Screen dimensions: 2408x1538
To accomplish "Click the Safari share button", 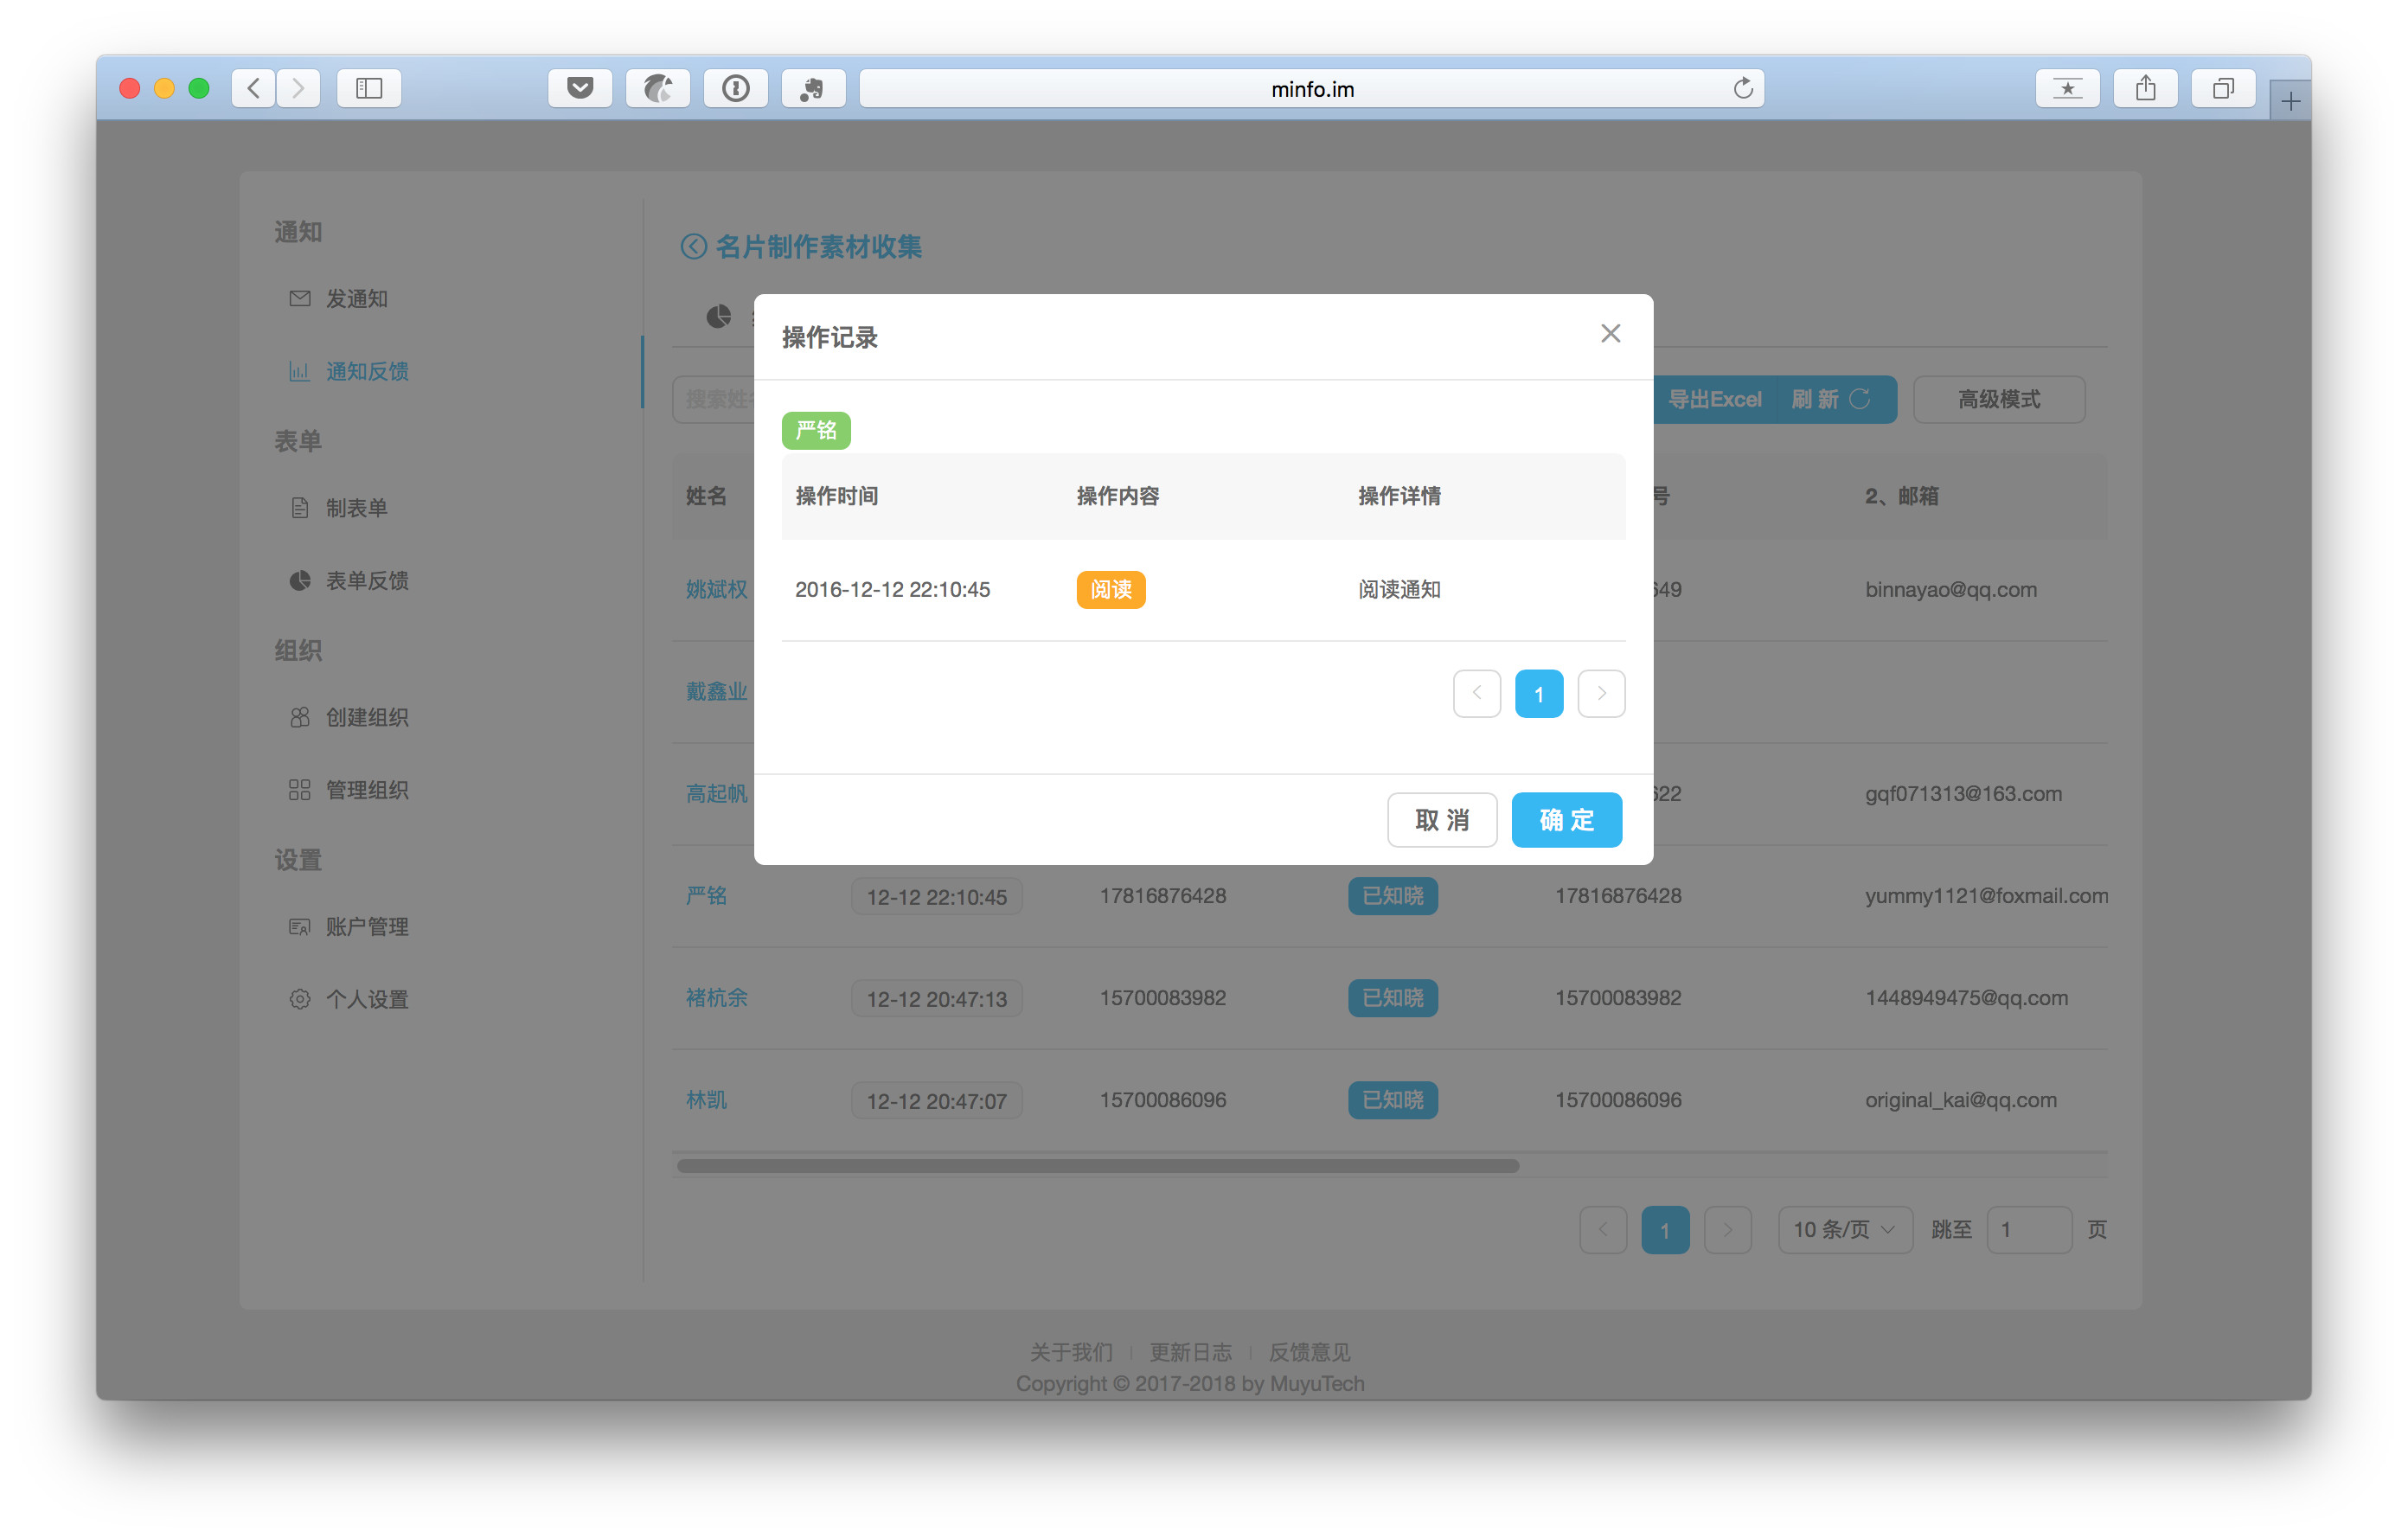I will coord(2145,88).
